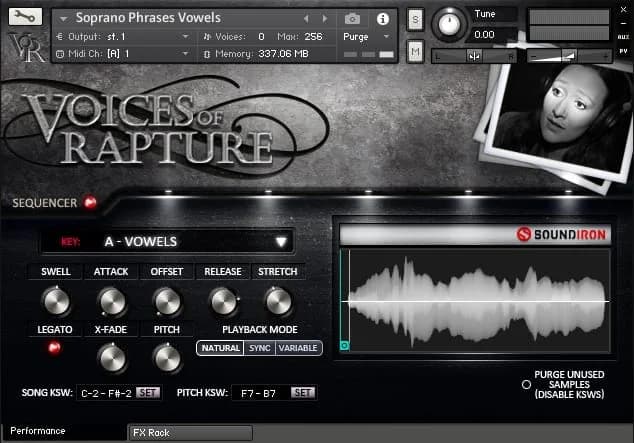Switch to the FX Rack tab
This screenshot has width=634, height=443.
(x=190, y=432)
